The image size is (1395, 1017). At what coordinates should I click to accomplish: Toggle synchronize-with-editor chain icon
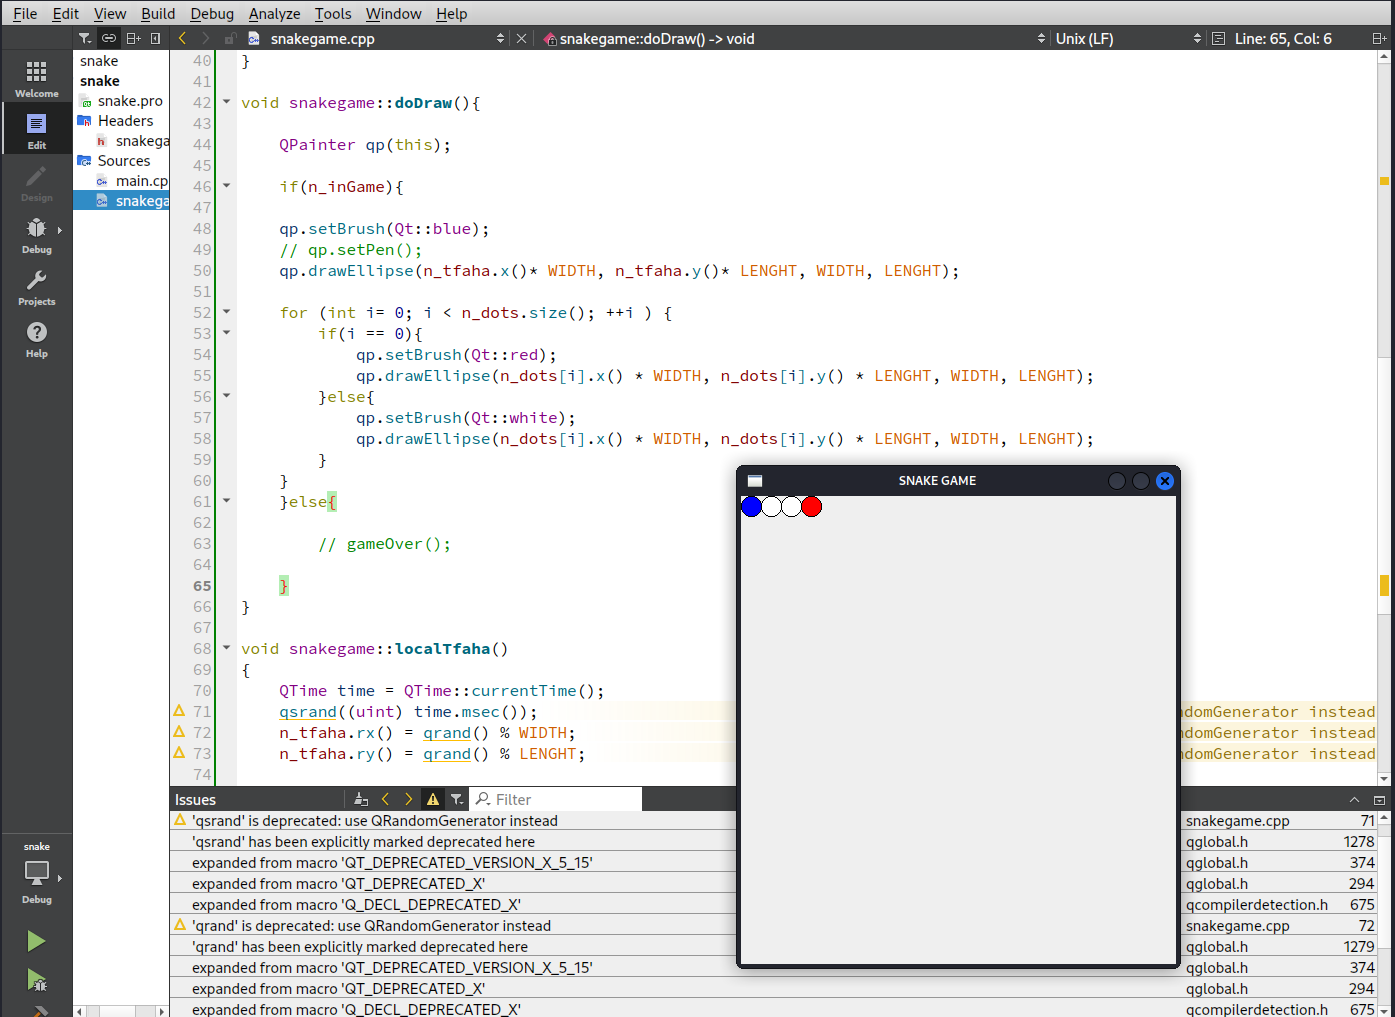[108, 38]
